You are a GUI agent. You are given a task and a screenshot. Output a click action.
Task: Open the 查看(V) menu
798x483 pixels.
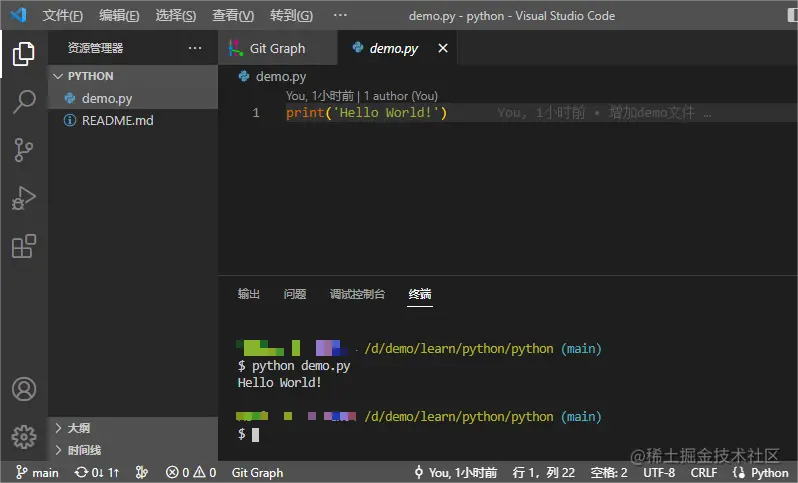tap(233, 16)
